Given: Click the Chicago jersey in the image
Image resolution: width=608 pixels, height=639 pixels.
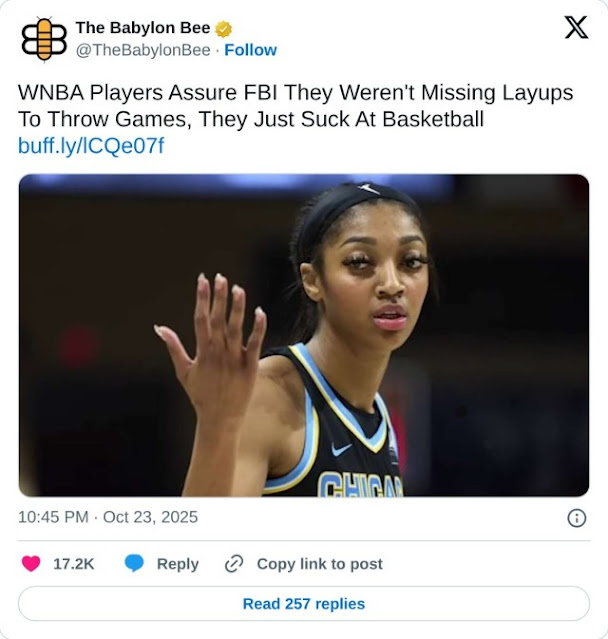Looking at the screenshot, I should 334,432.
